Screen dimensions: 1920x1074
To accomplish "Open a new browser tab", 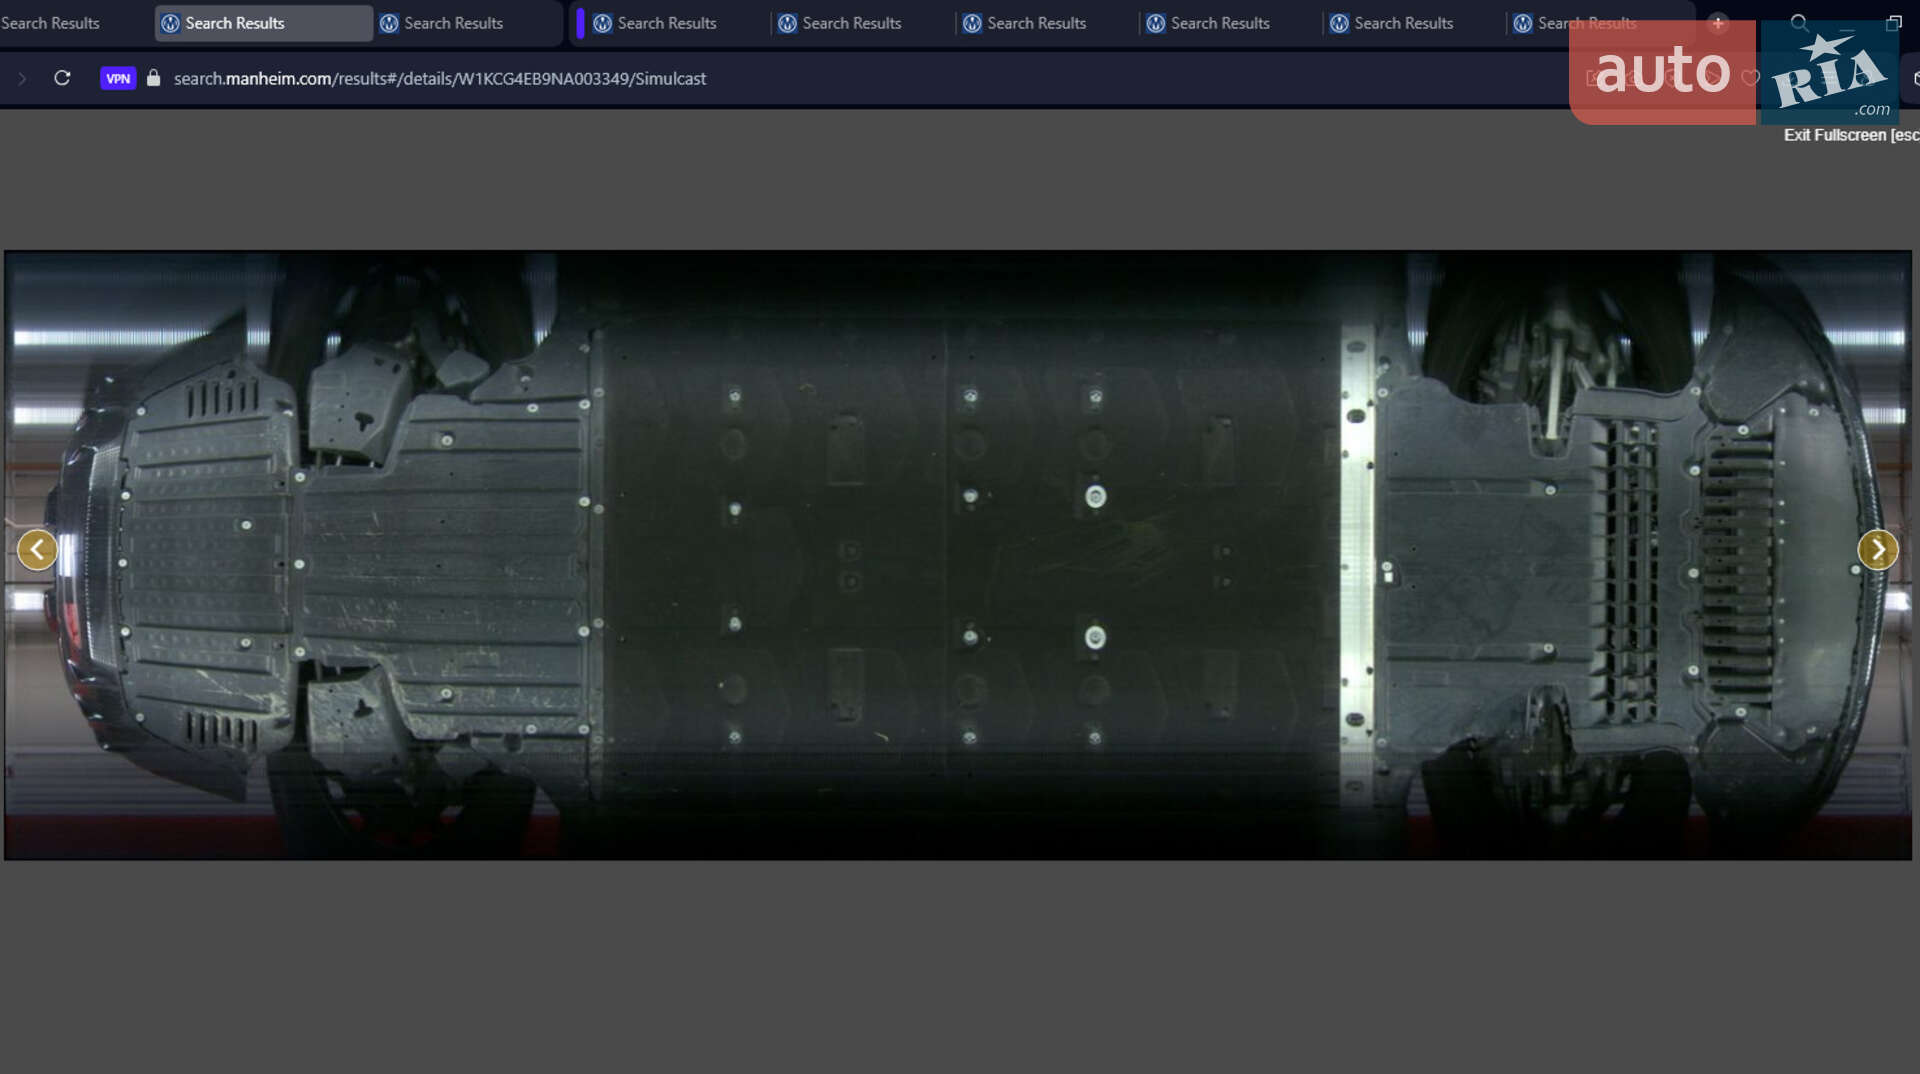I will (1718, 23).
